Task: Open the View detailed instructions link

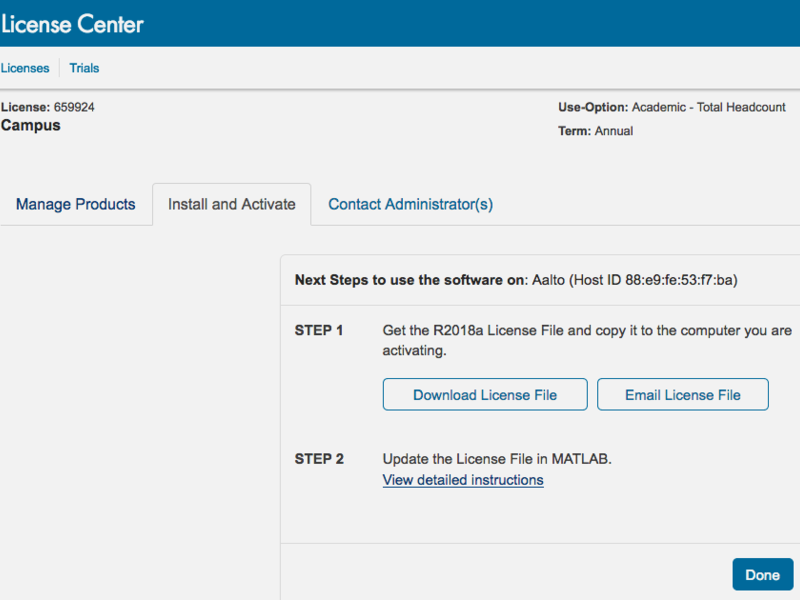Action: point(463,480)
